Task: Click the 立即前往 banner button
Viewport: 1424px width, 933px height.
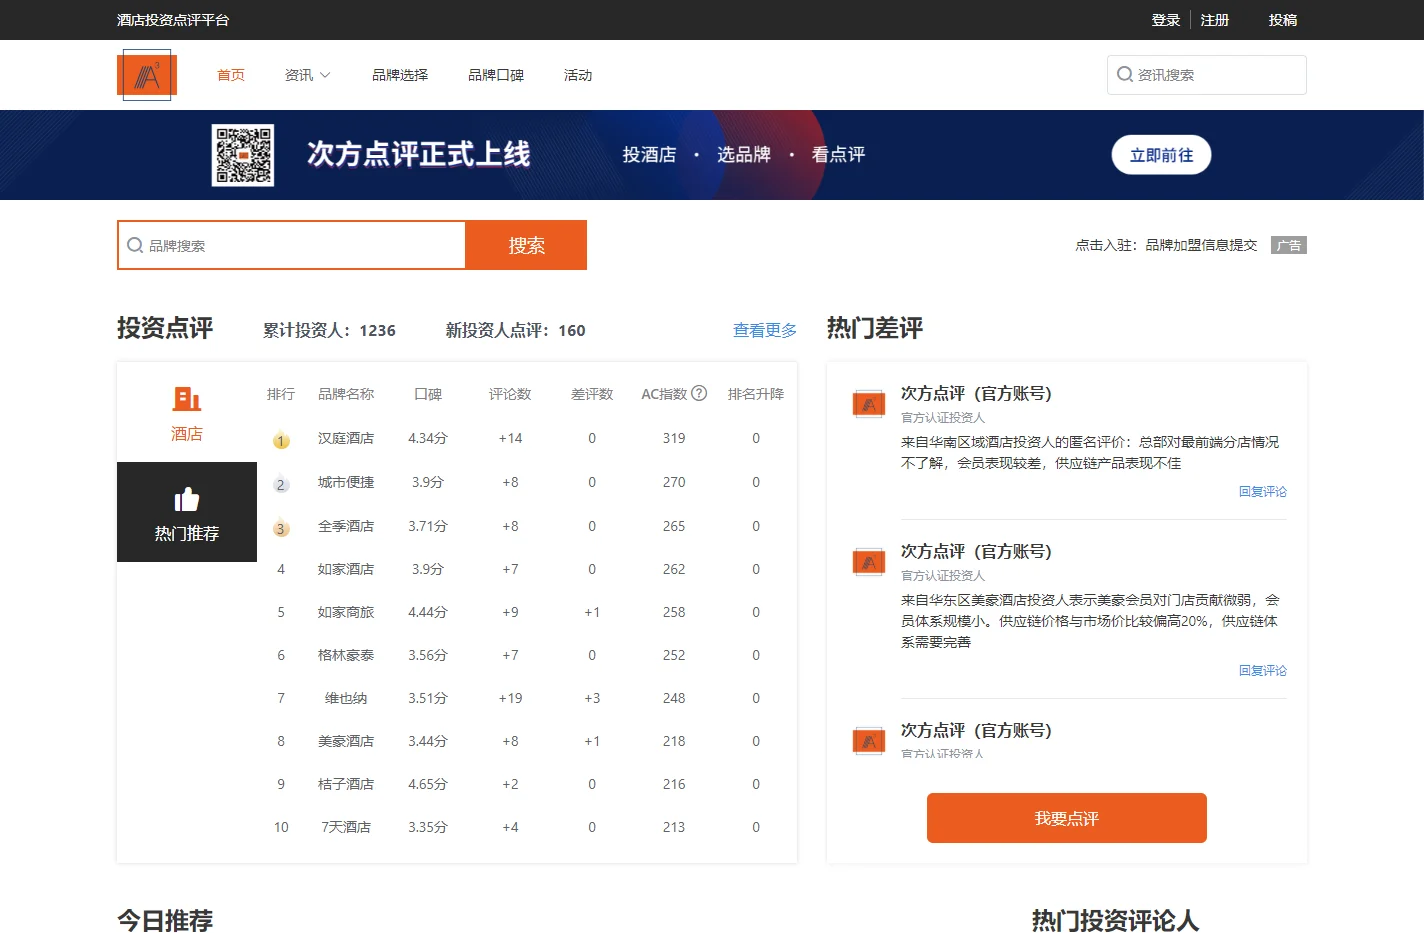Action: click(1161, 155)
